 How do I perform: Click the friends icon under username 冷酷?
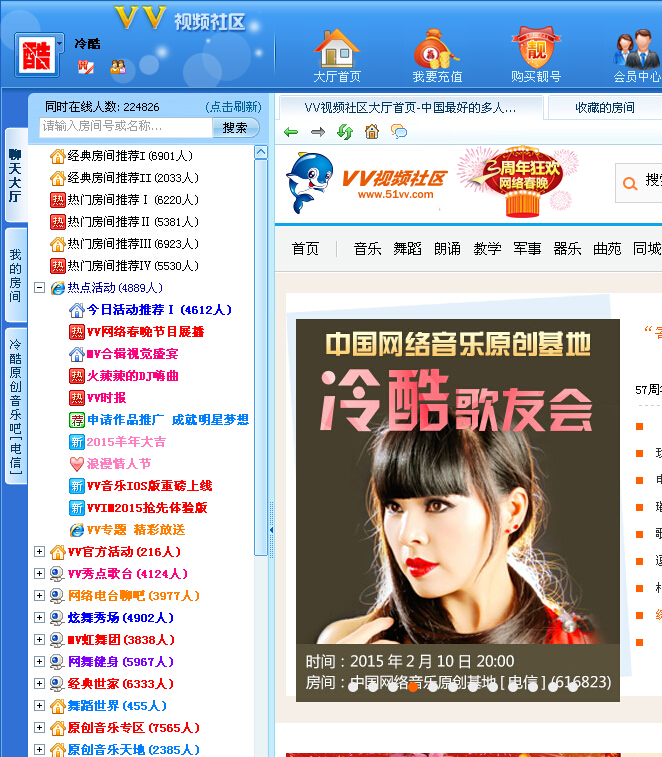pos(118,67)
